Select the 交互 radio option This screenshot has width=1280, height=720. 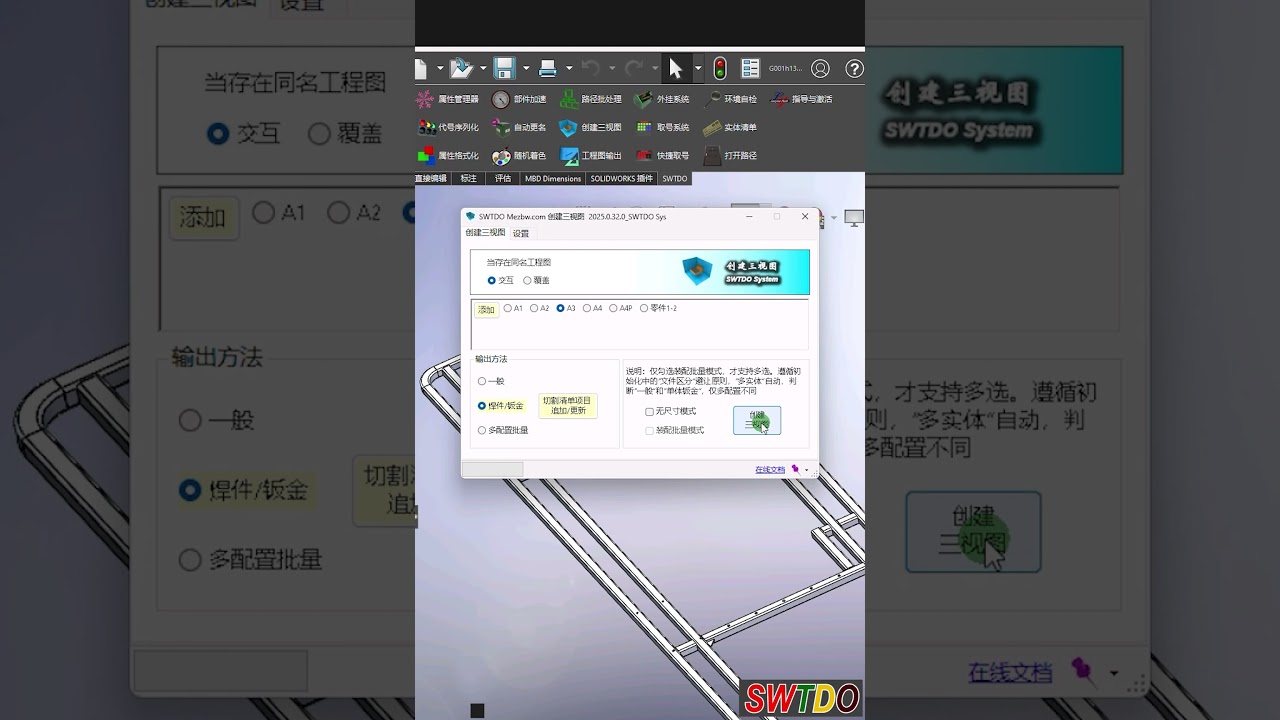click(500, 280)
